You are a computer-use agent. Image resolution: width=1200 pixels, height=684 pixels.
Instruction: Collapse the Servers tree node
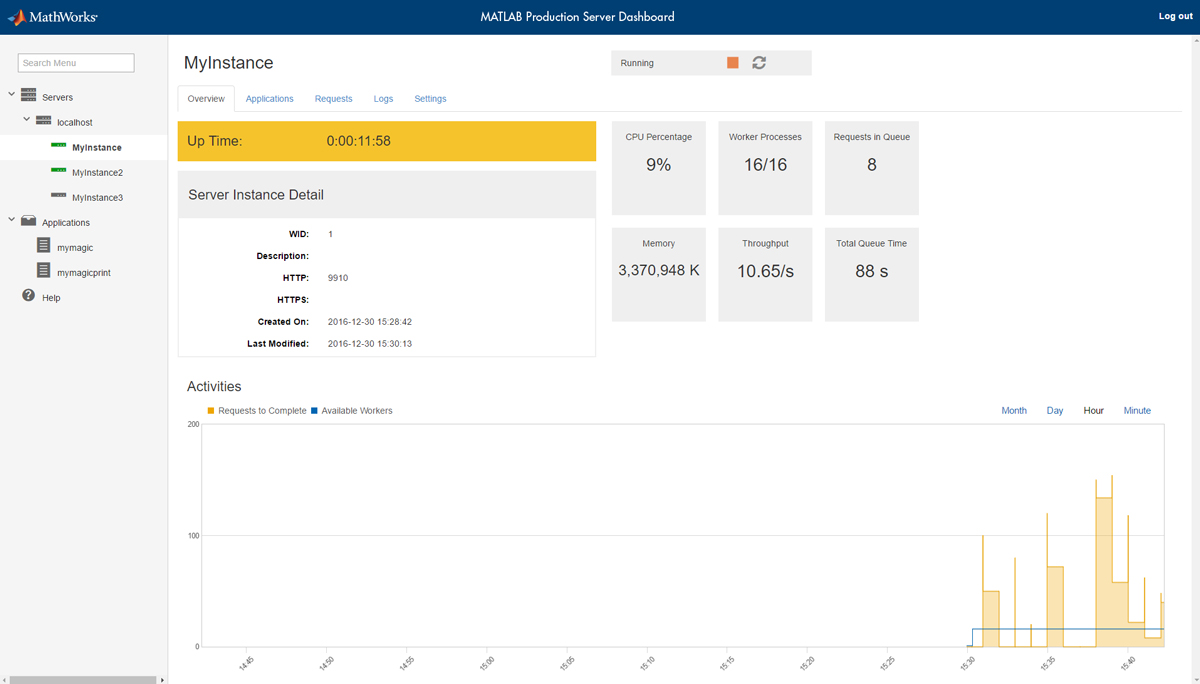[x=11, y=95]
